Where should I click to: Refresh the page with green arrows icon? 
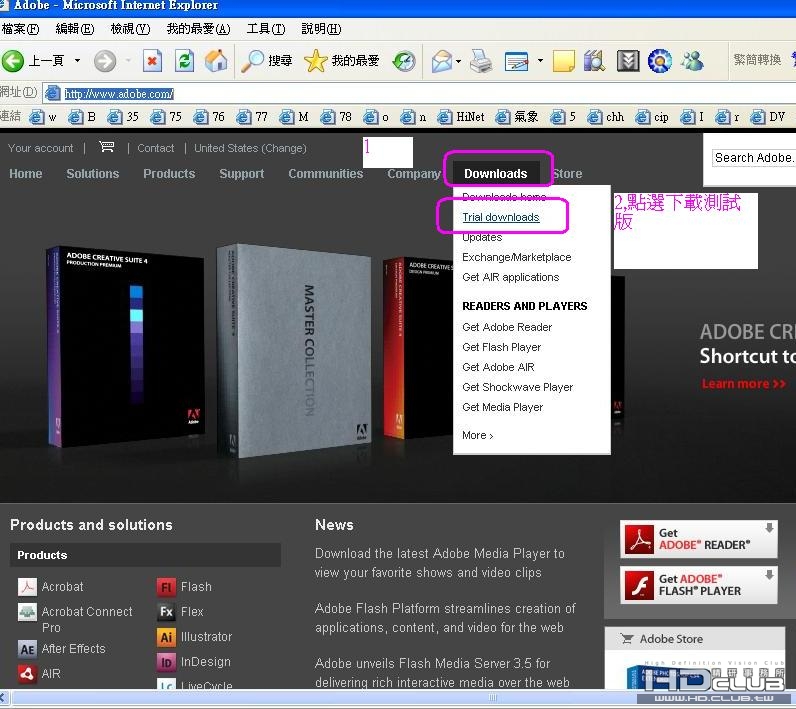[184, 61]
